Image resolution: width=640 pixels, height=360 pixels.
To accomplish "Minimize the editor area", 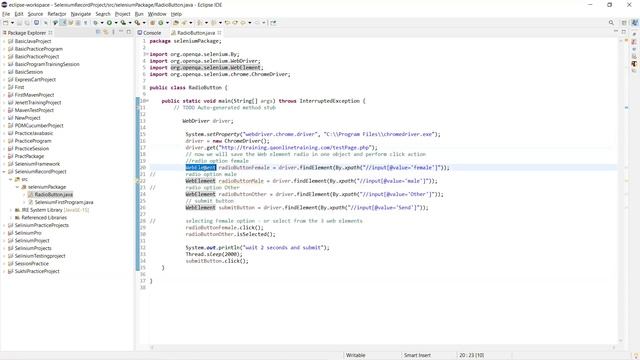I will (616, 31).
